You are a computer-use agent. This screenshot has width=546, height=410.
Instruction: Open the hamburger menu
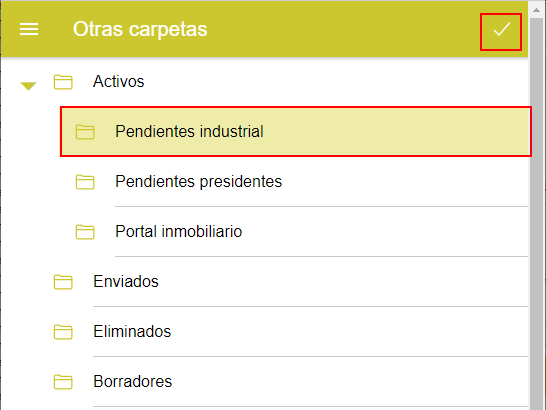[29, 29]
